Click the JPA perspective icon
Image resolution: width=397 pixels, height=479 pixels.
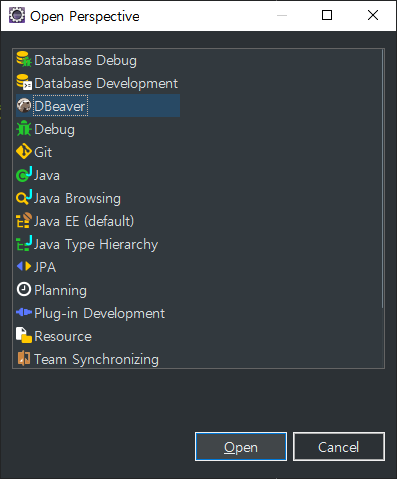(x=24, y=266)
